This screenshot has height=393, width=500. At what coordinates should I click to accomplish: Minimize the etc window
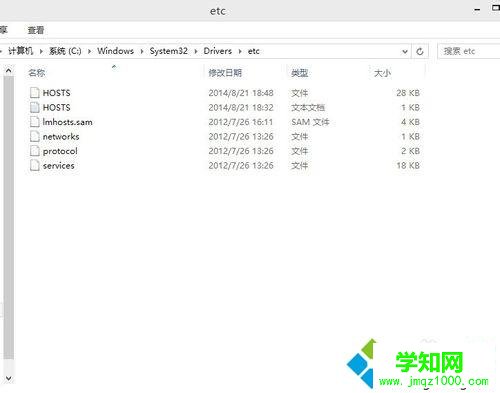point(477,10)
